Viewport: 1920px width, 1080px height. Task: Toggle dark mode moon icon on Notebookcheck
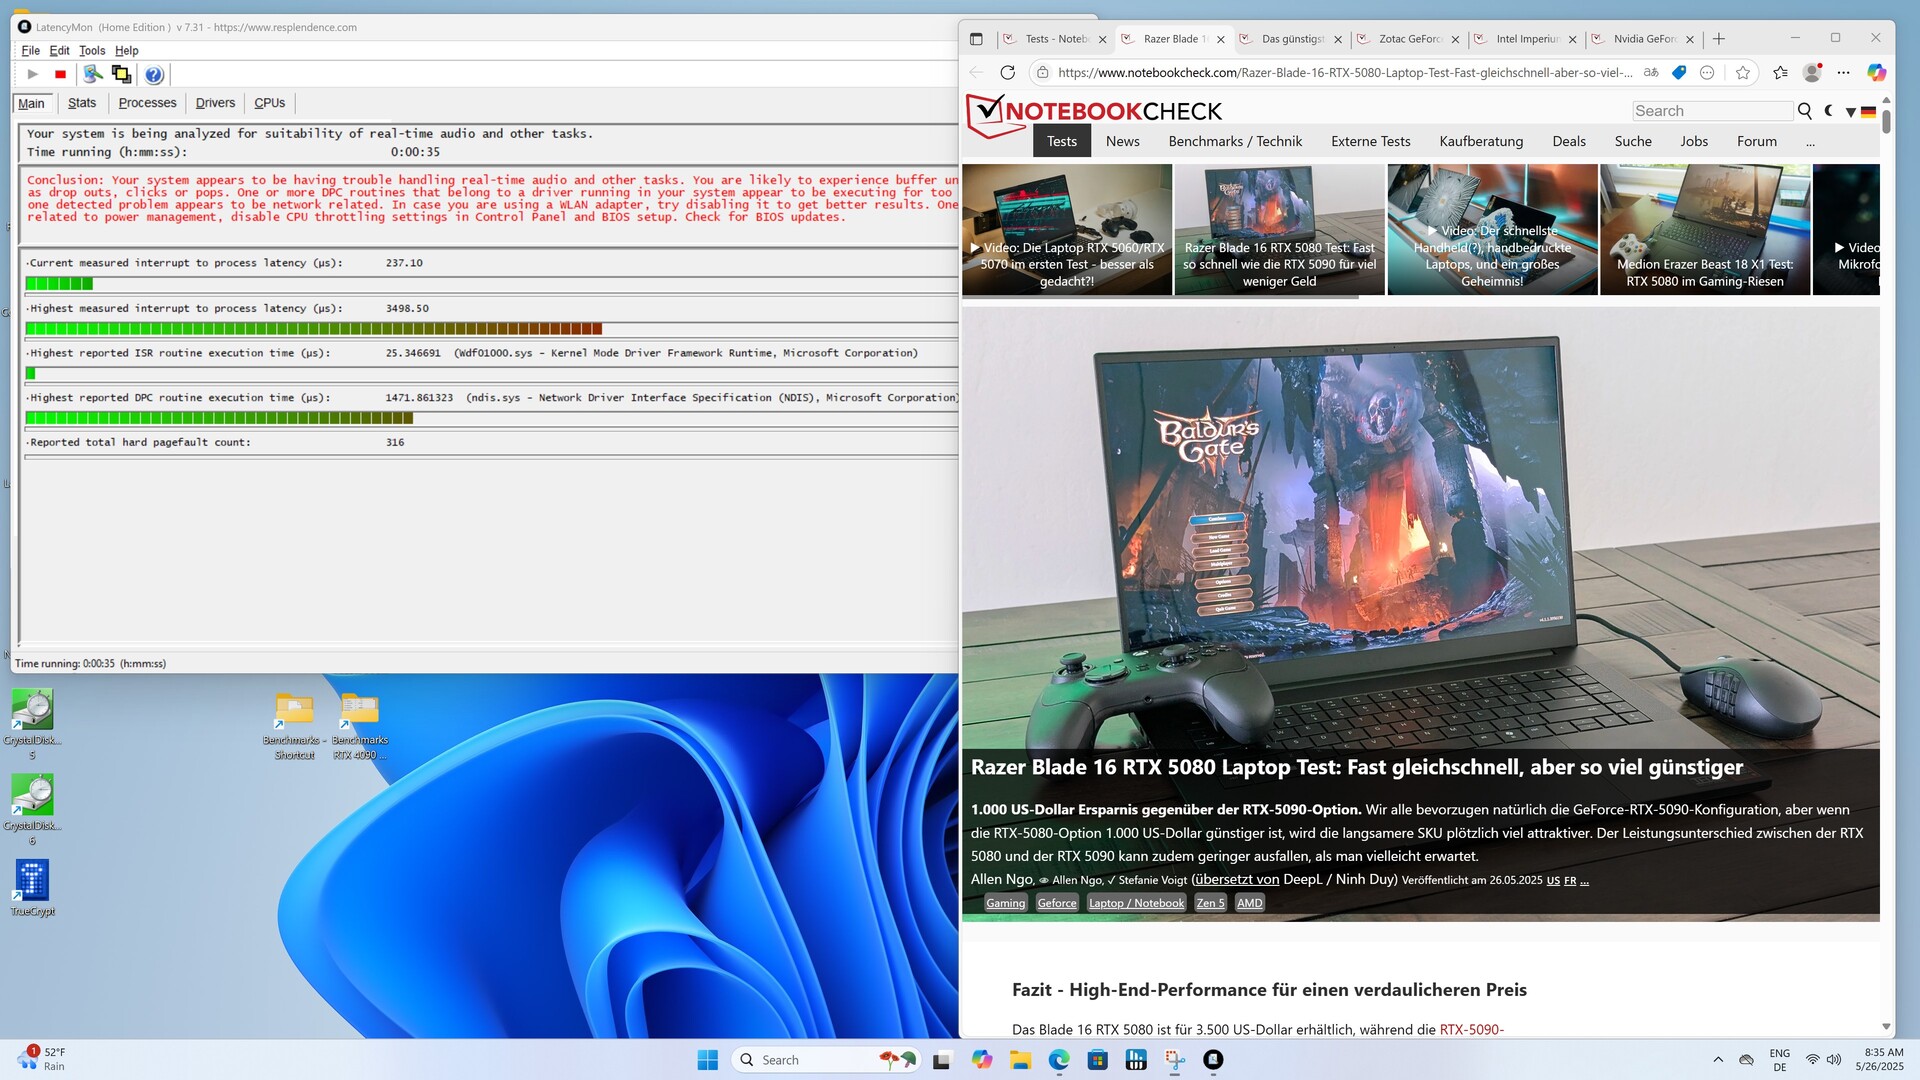coord(1829,111)
